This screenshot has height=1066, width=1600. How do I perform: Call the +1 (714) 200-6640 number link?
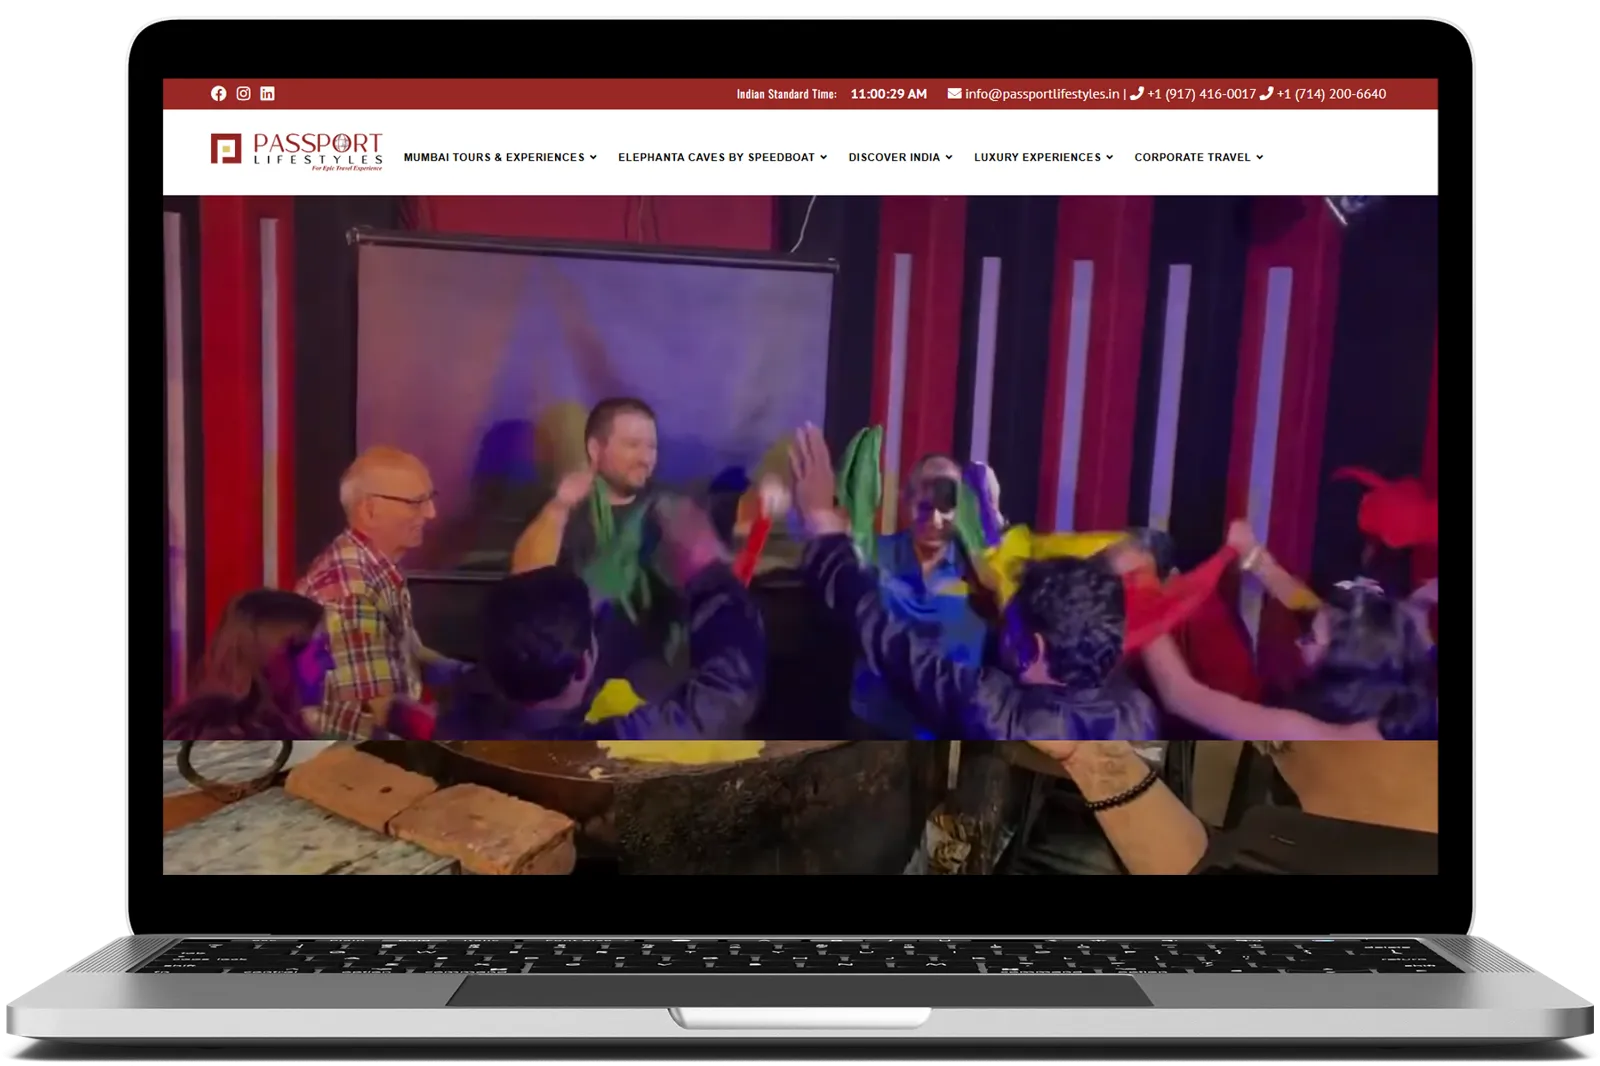coord(1331,94)
